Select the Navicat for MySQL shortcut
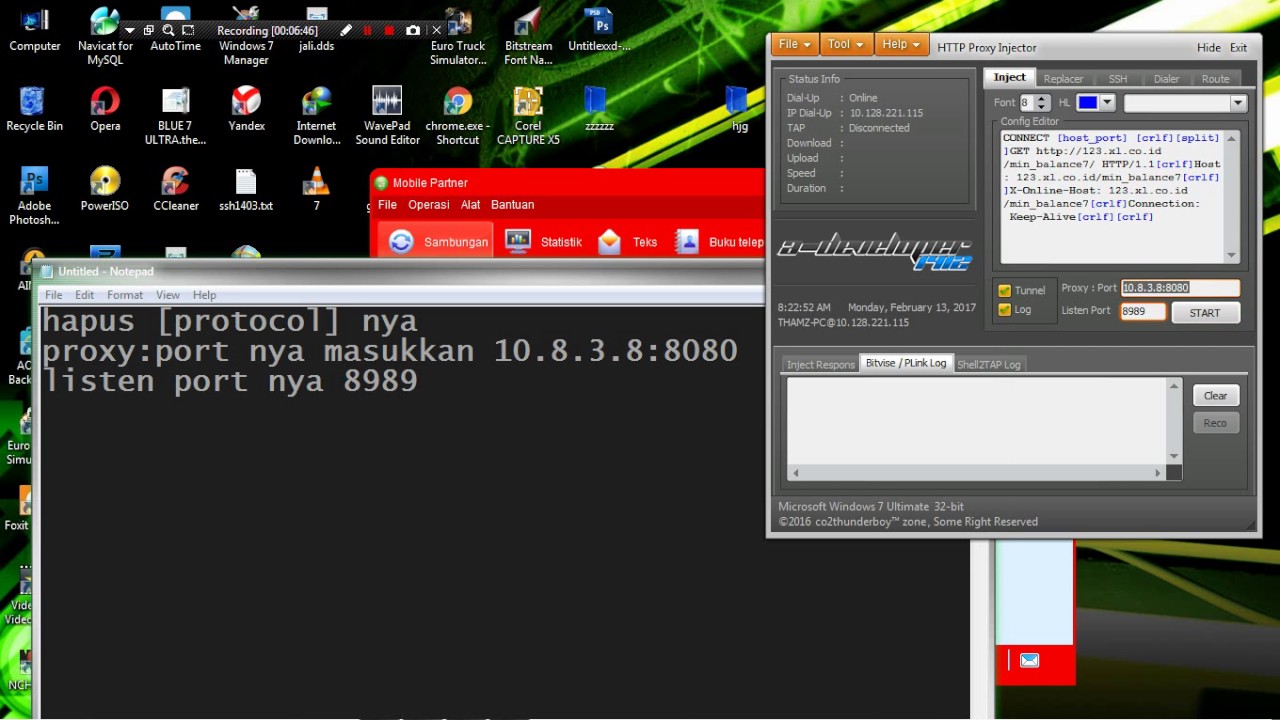Screen dimensions: 1280x720 (x=105, y=37)
